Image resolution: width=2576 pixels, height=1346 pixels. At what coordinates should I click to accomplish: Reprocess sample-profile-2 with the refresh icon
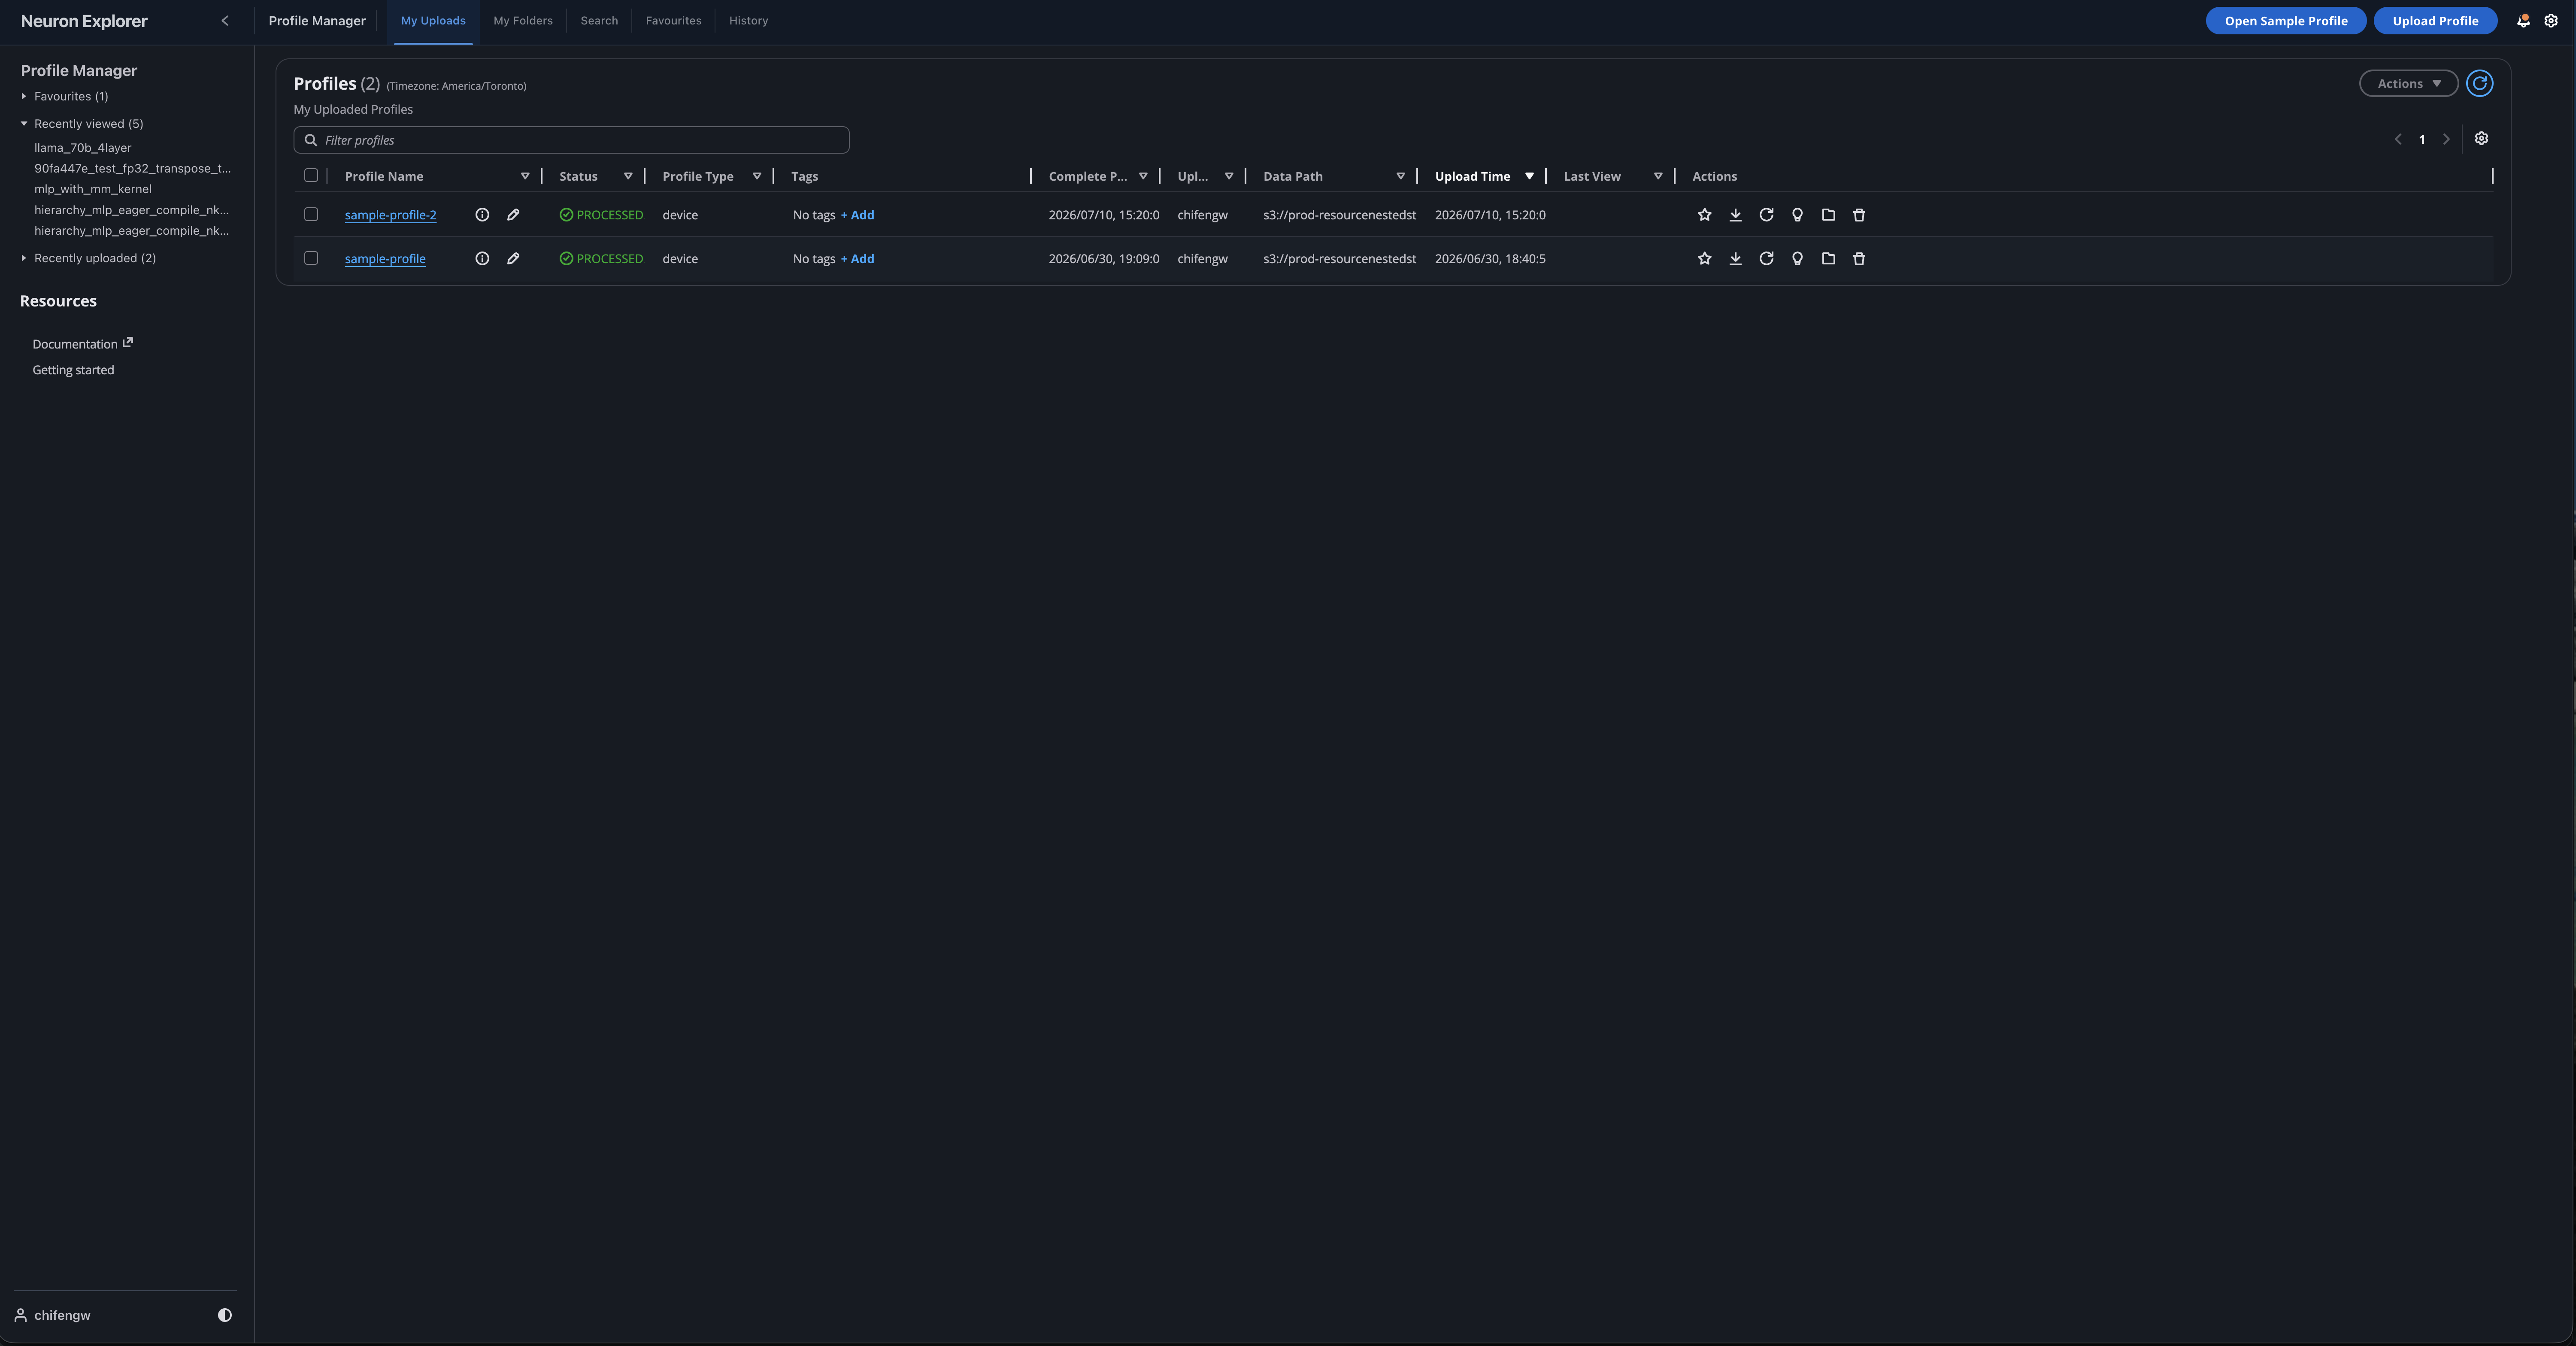pos(1766,215)
